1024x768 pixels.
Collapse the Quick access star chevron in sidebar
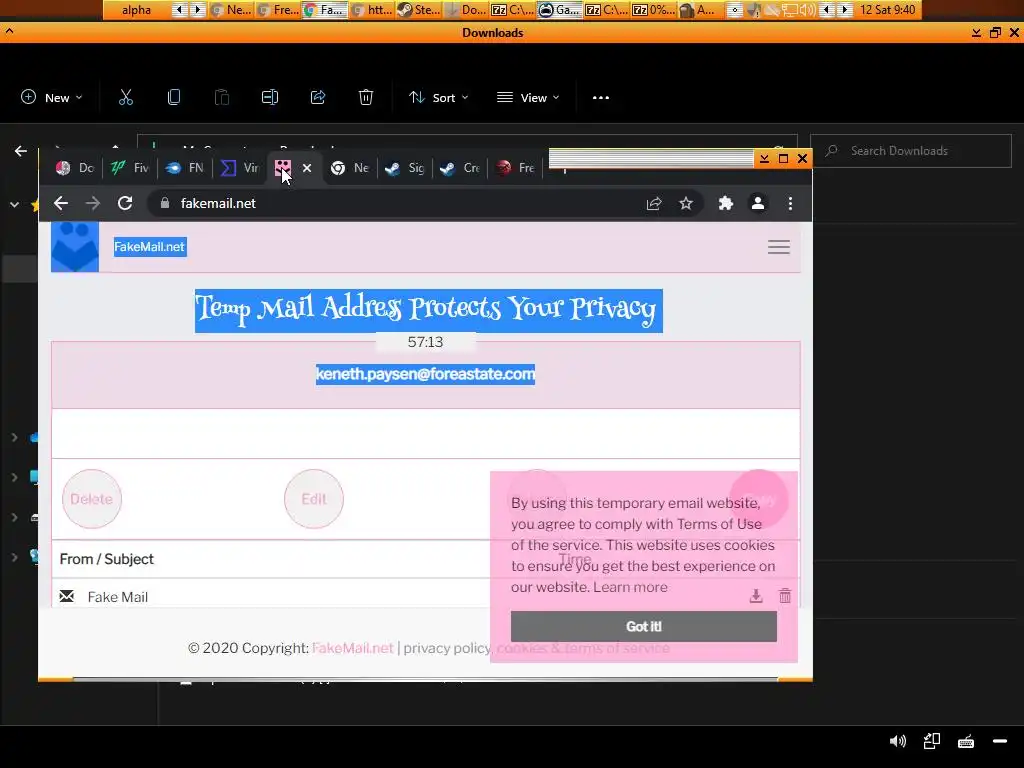[14, 204]
